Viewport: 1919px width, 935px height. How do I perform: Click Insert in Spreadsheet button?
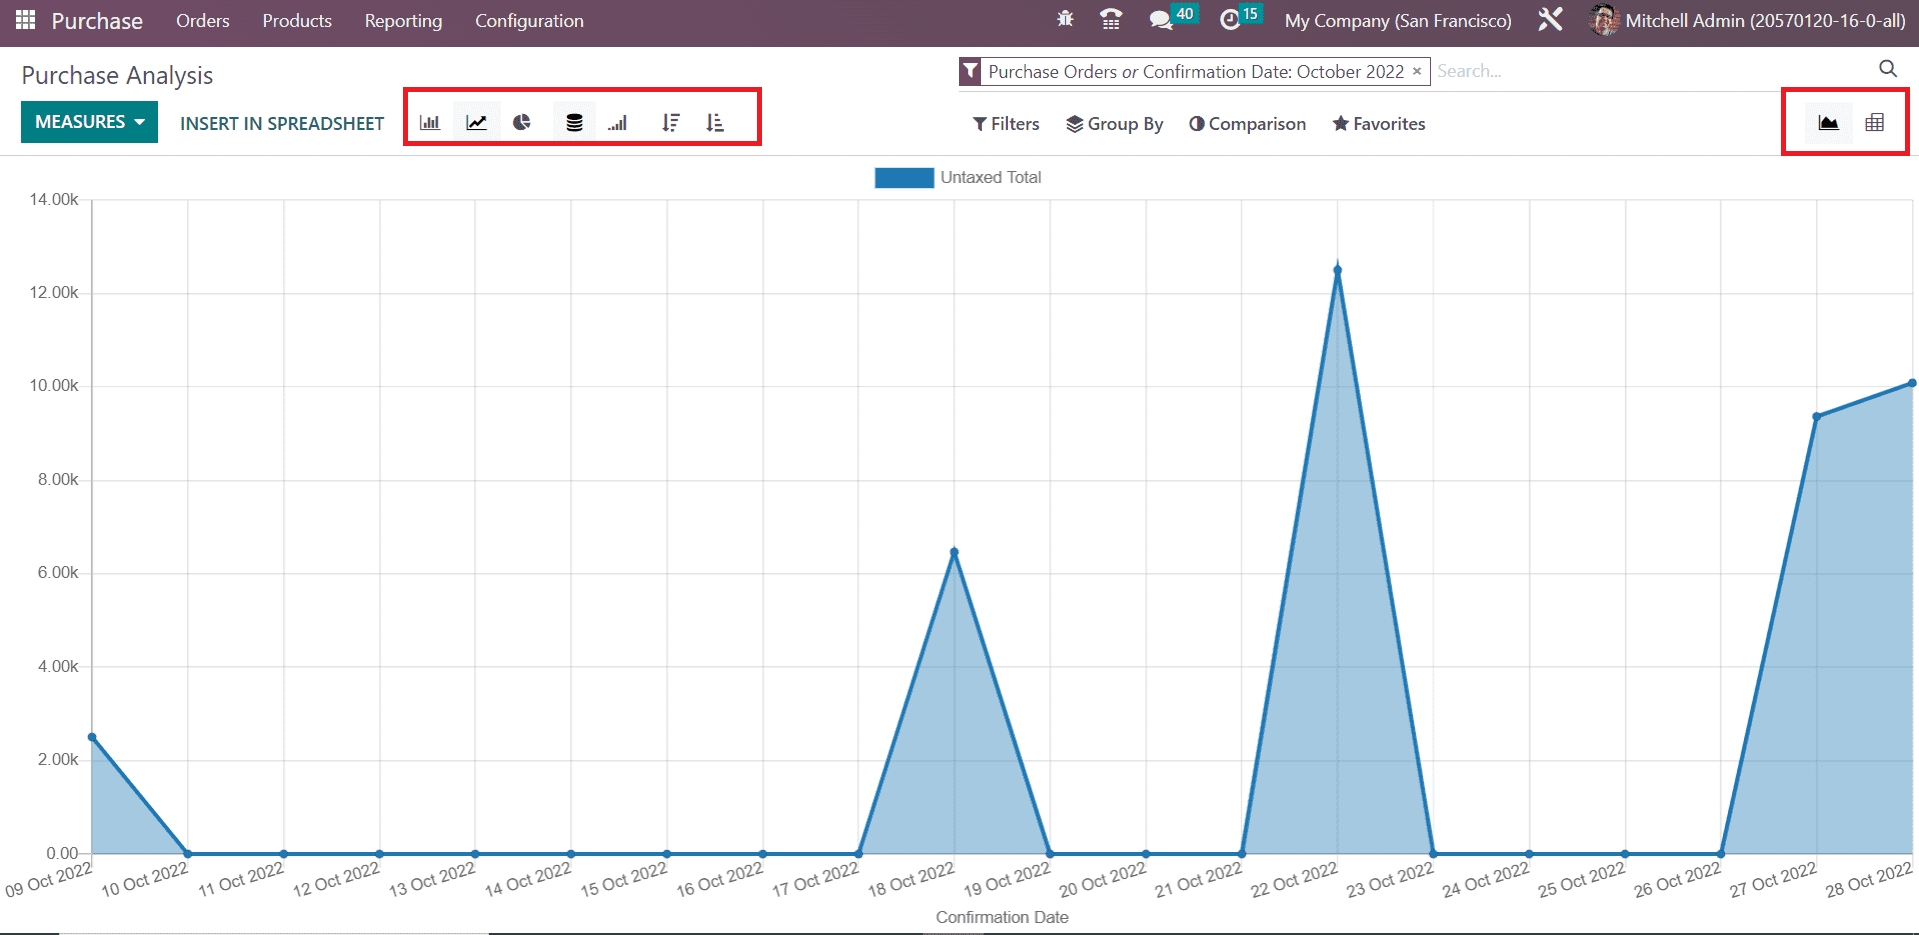[x=282, y=123]
